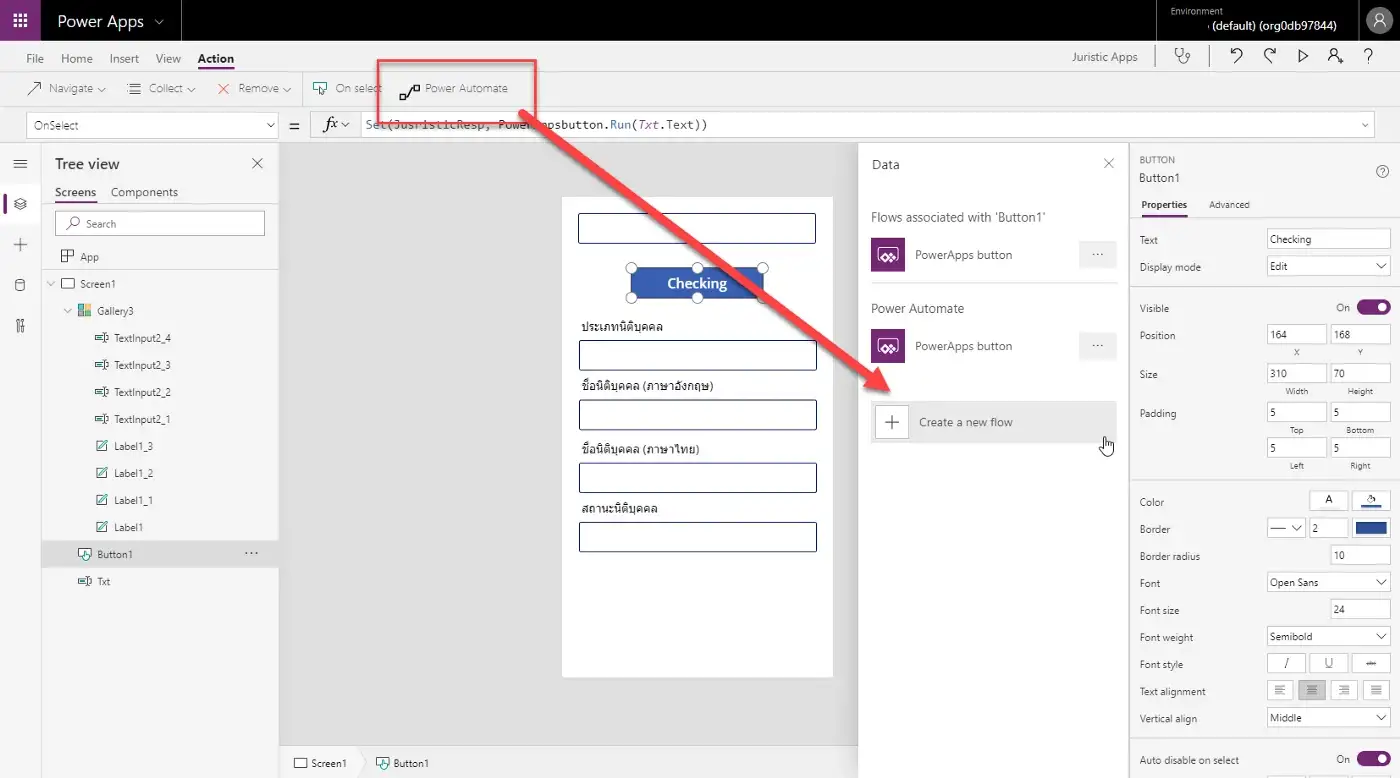This screenshot has height=778, width=1400.
Task: Click the On select toolbar button
Action: coord(347,88)
